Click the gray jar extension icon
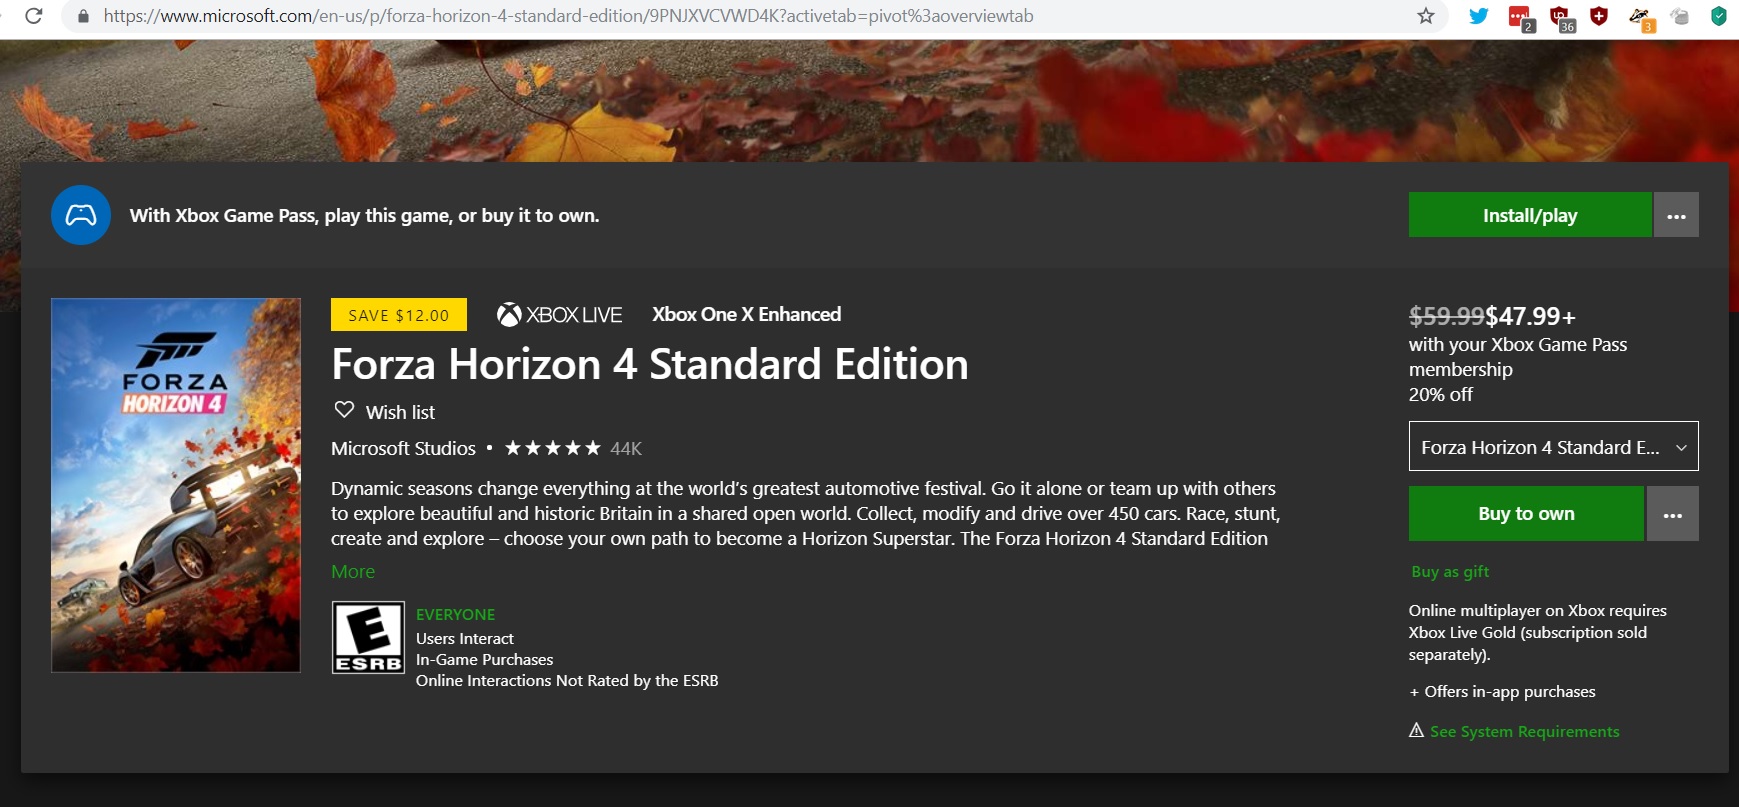 (1680, 16)
